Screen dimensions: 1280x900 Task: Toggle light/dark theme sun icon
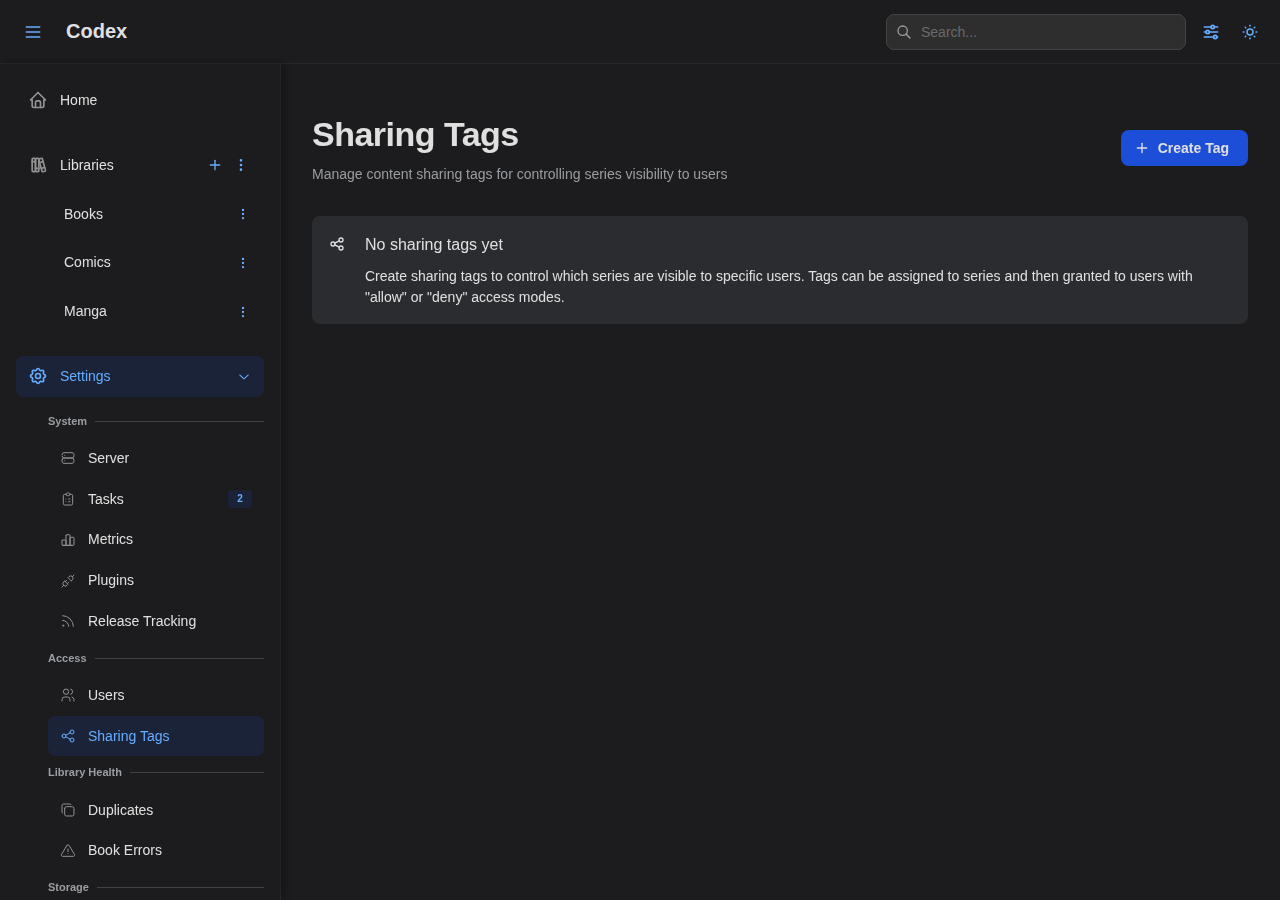point(1250,32)
